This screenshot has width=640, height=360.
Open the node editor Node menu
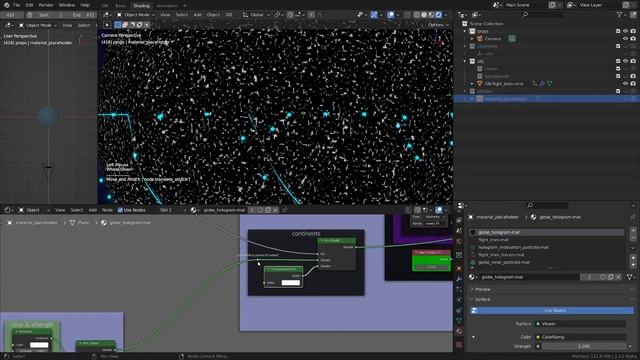click(x=107, y=210)
